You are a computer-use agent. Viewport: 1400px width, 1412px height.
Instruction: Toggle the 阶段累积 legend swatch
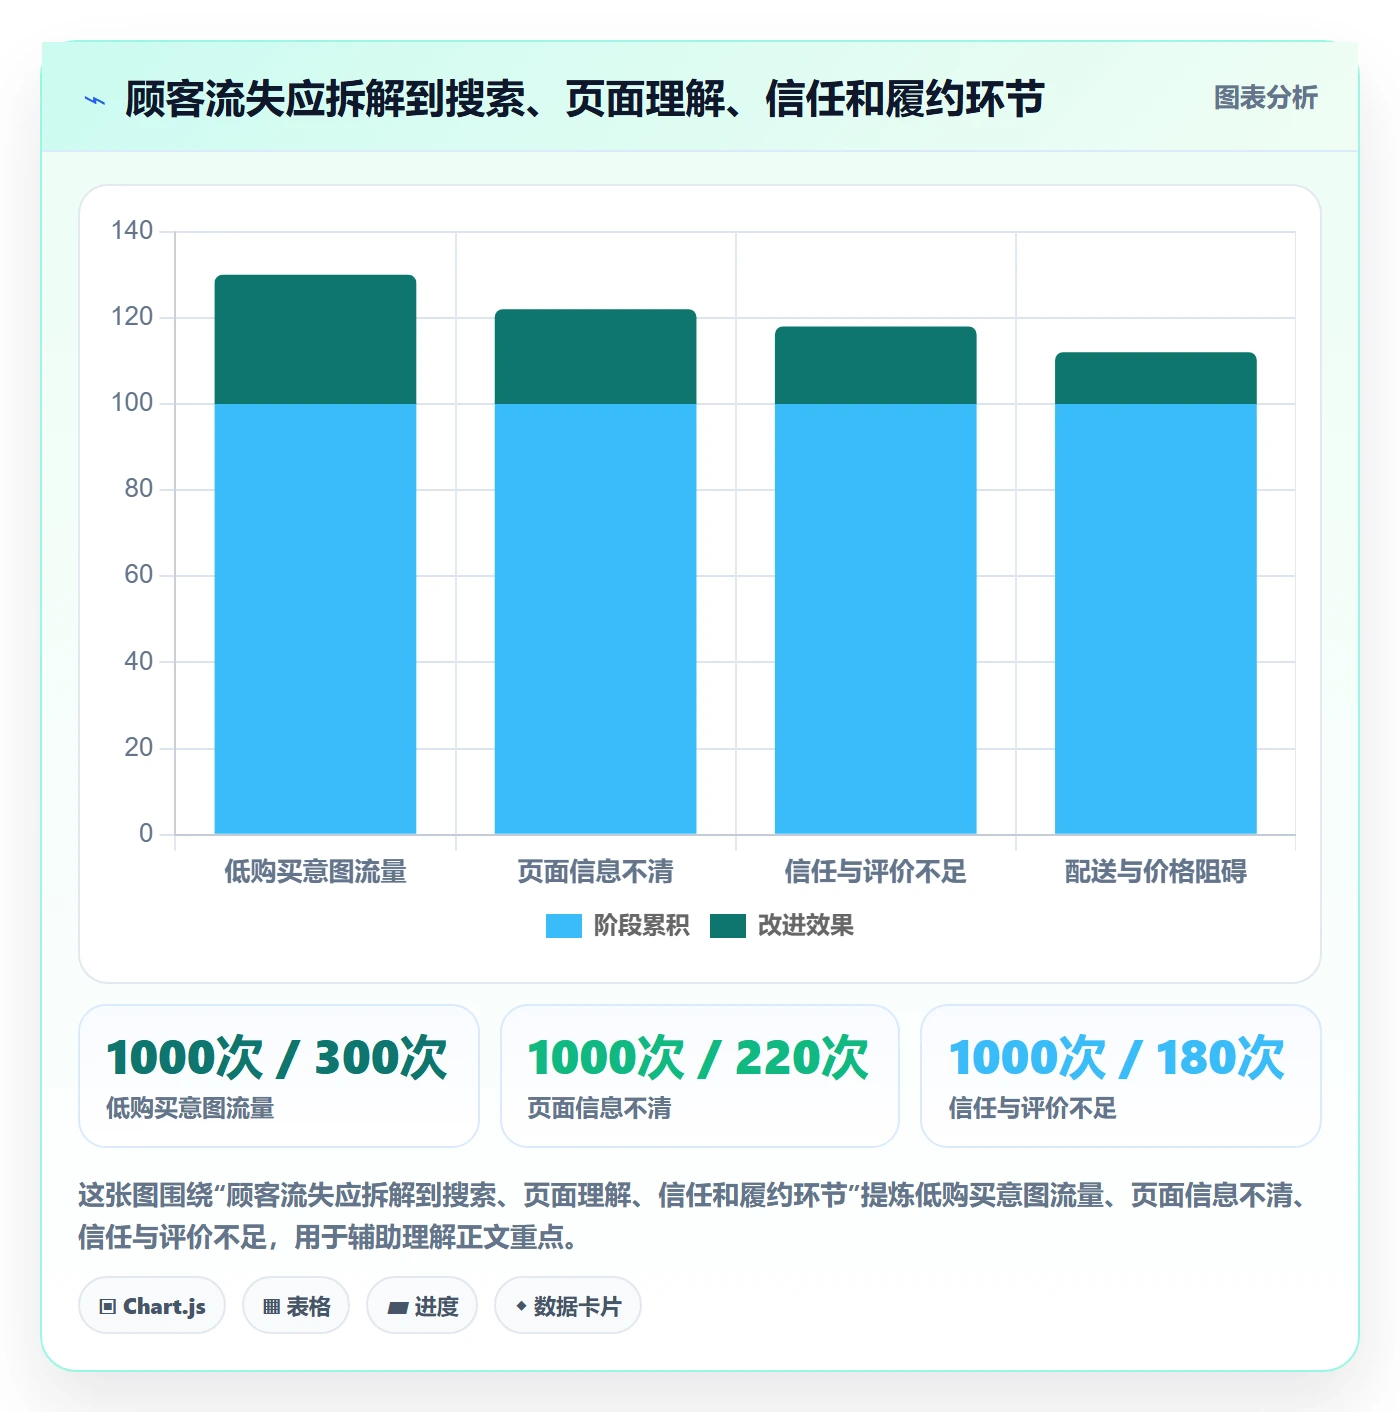click(x=563, y=926)
